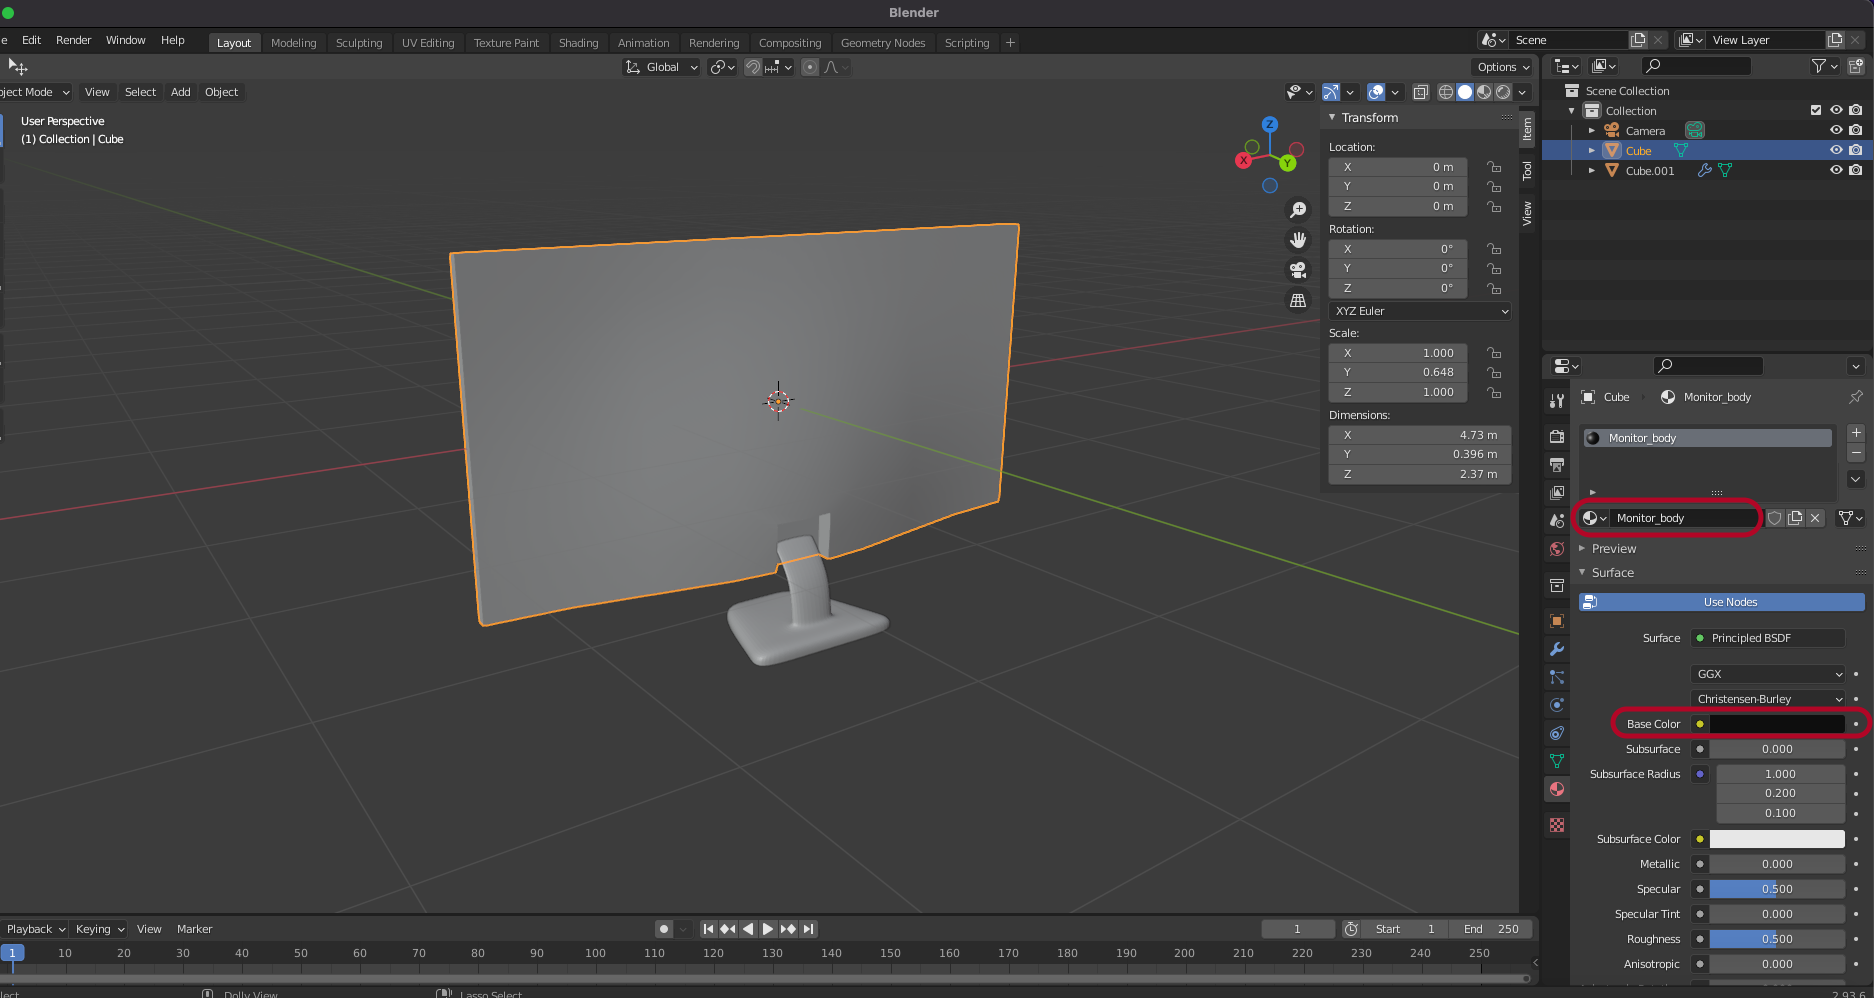This screenshot has width=1874, height=998.
Task: Open the GGX distribution dropdown
Action: (1768, 674)
